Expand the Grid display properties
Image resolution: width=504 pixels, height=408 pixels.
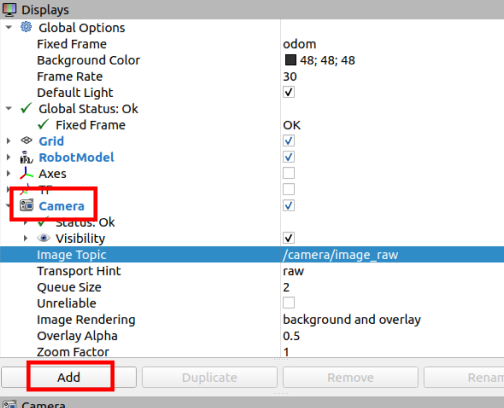click(x=9, y=141)
